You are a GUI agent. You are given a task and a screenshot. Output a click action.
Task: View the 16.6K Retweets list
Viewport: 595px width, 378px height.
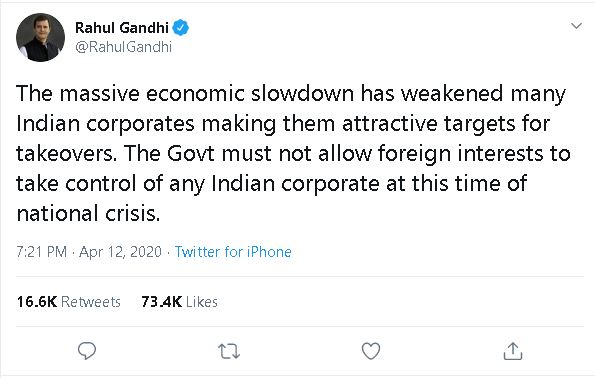[69, 302]
